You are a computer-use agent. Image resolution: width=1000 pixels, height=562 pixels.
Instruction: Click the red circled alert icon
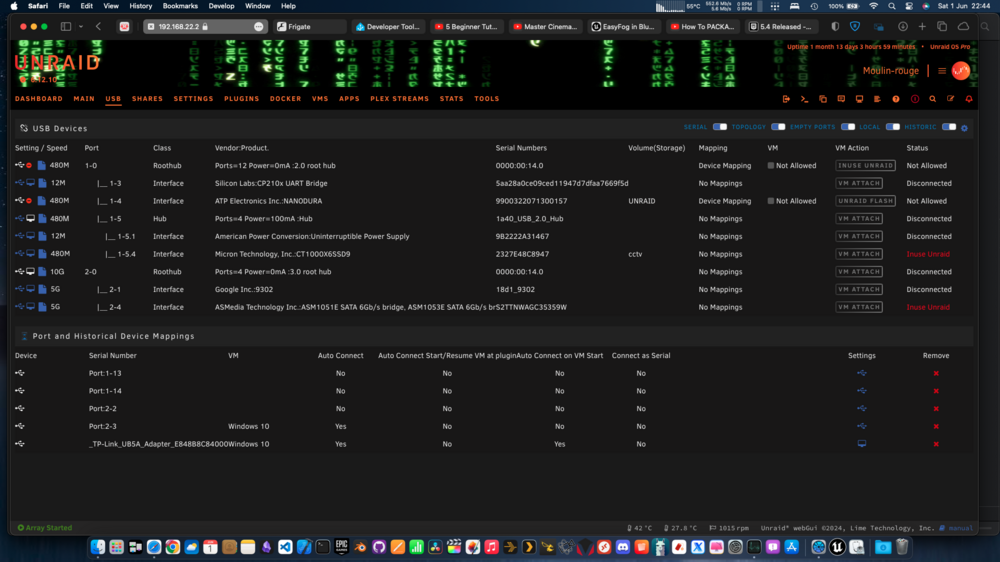tap(915, 100)
